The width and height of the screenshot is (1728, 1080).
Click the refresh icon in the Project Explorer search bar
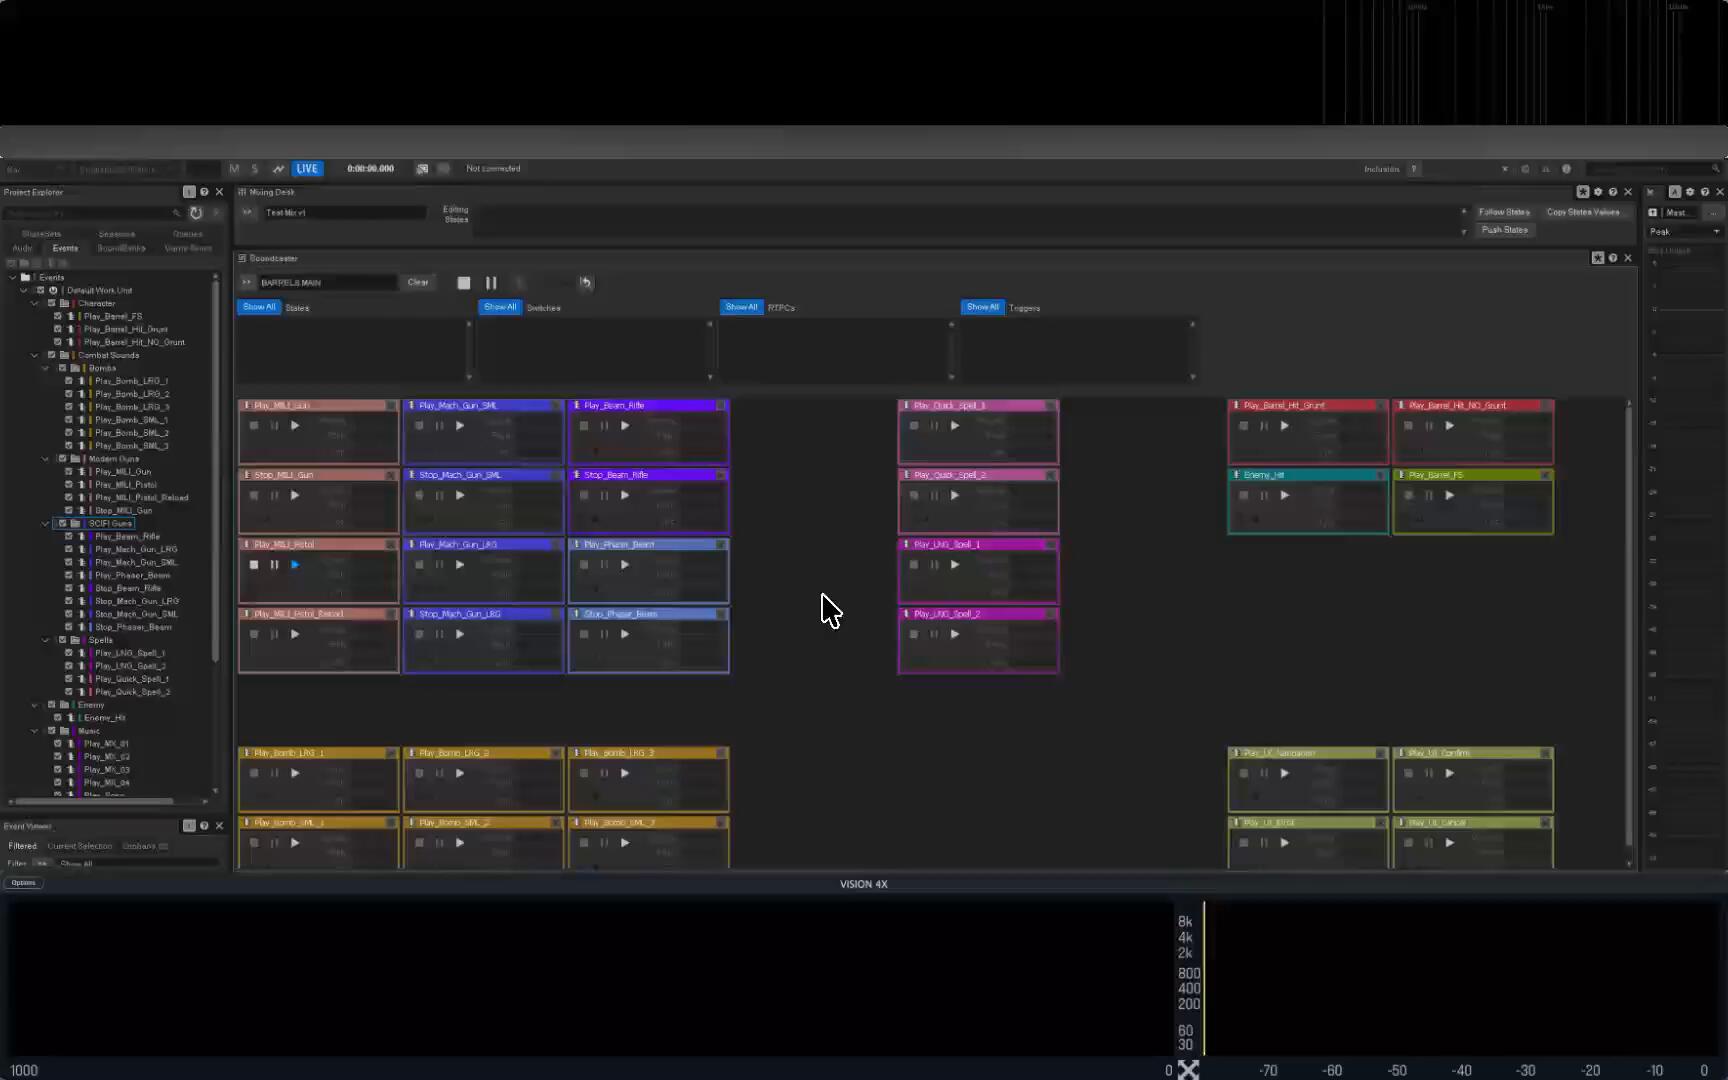(196, 212)
